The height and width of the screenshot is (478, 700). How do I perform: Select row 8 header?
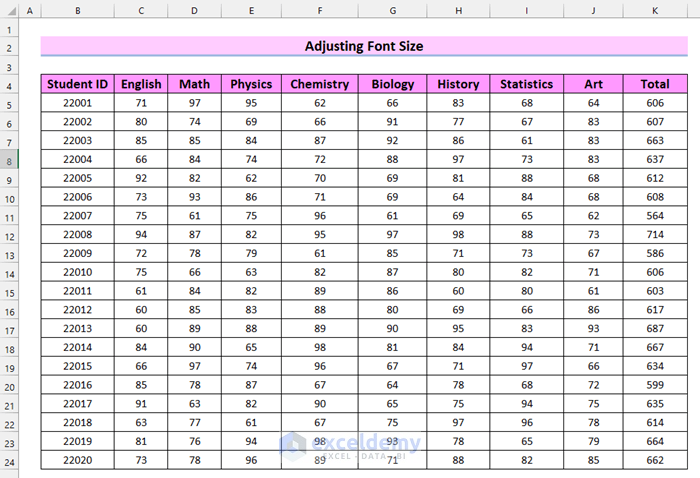[x=9, y=161]
